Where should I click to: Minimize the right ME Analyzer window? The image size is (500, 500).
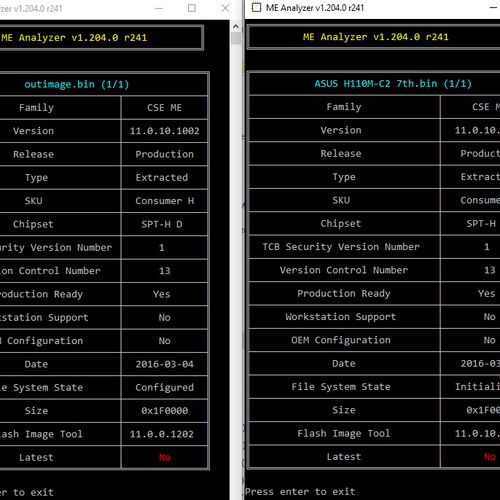[493, 8]
